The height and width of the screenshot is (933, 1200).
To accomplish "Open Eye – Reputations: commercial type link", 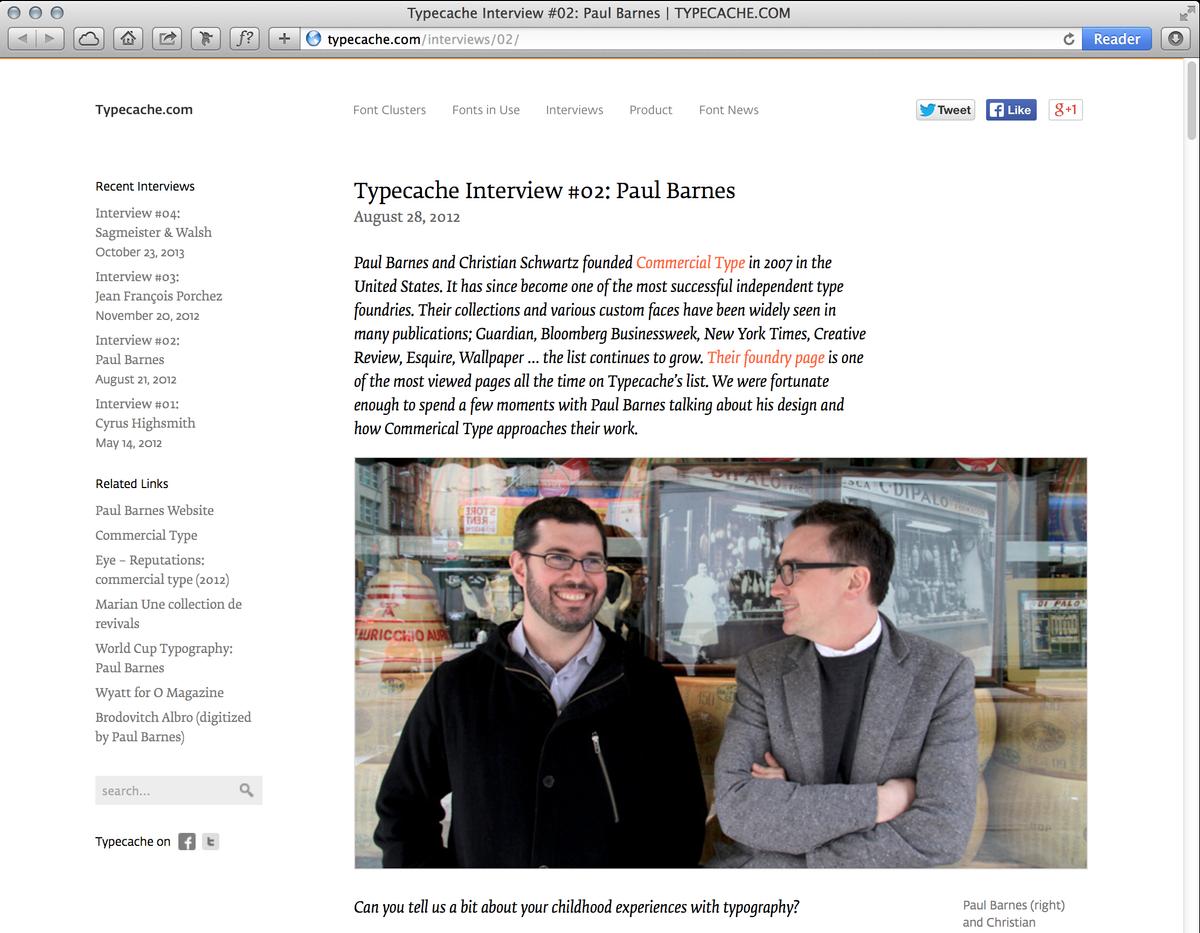I will [162, 570].
